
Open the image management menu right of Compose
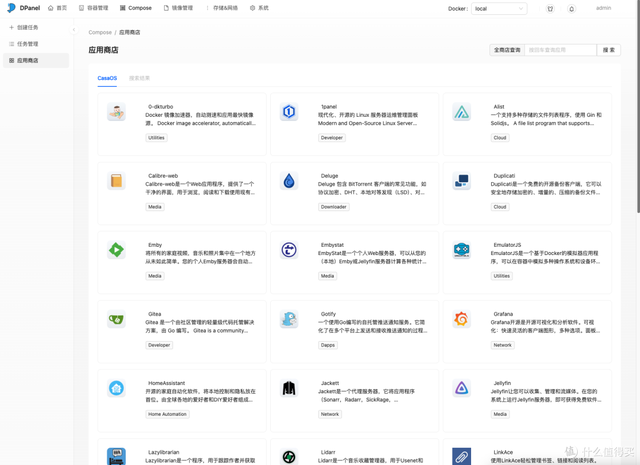click(x=178, y=8)
